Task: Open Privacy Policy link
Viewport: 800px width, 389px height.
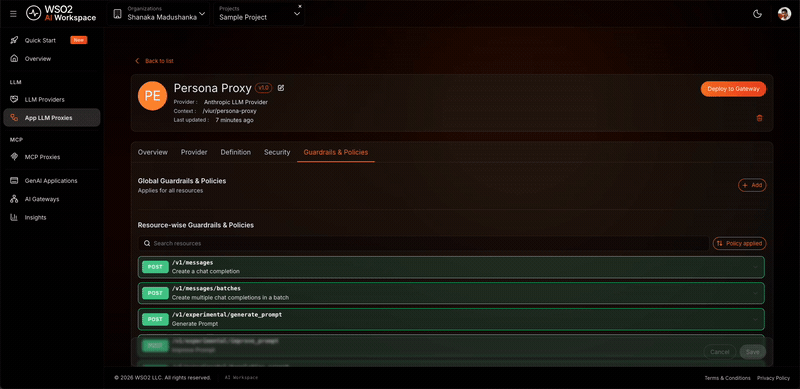Action: [x=773, y=378]
